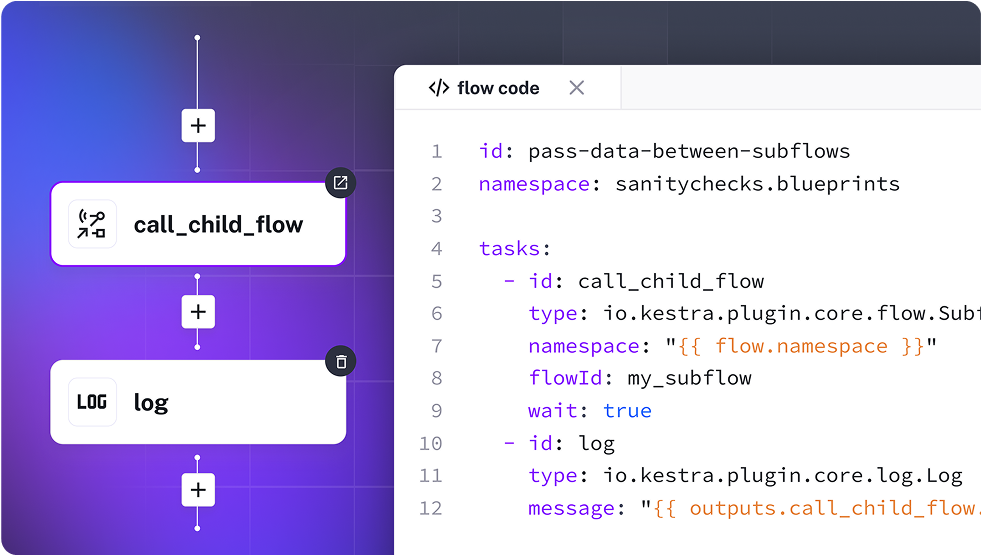
Task: Place cursor on pass-data-between-subflows id text
Action: click(688, 152)
